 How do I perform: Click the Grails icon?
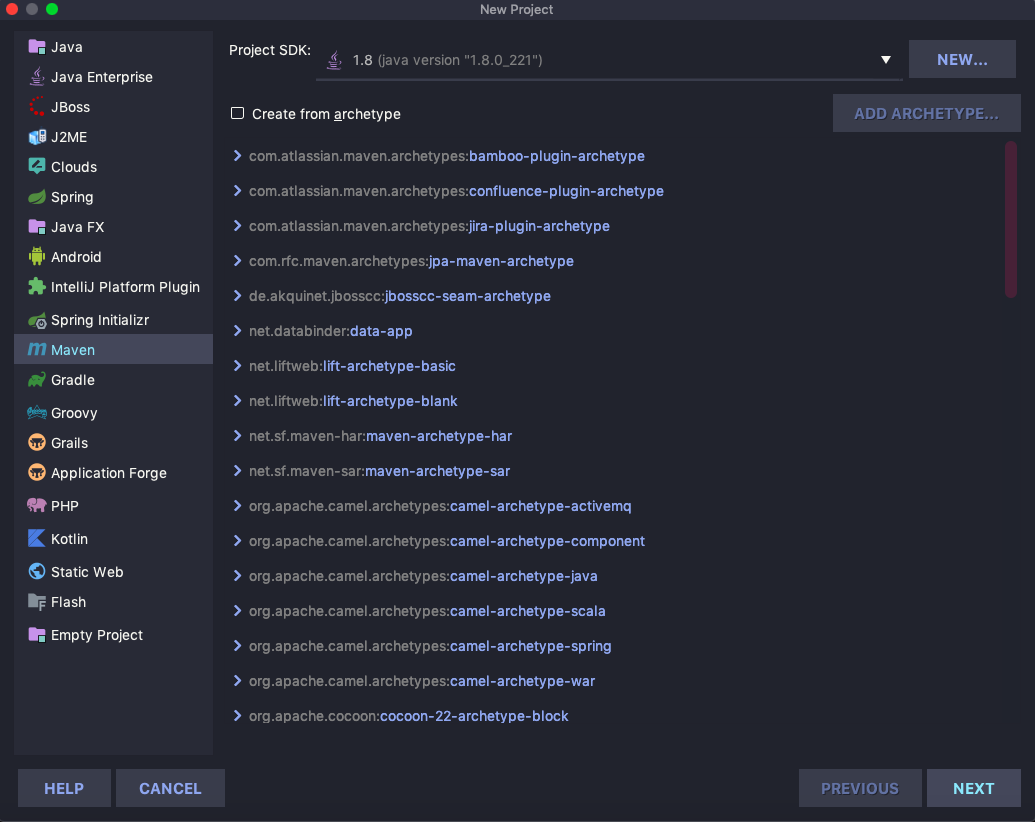37,442
